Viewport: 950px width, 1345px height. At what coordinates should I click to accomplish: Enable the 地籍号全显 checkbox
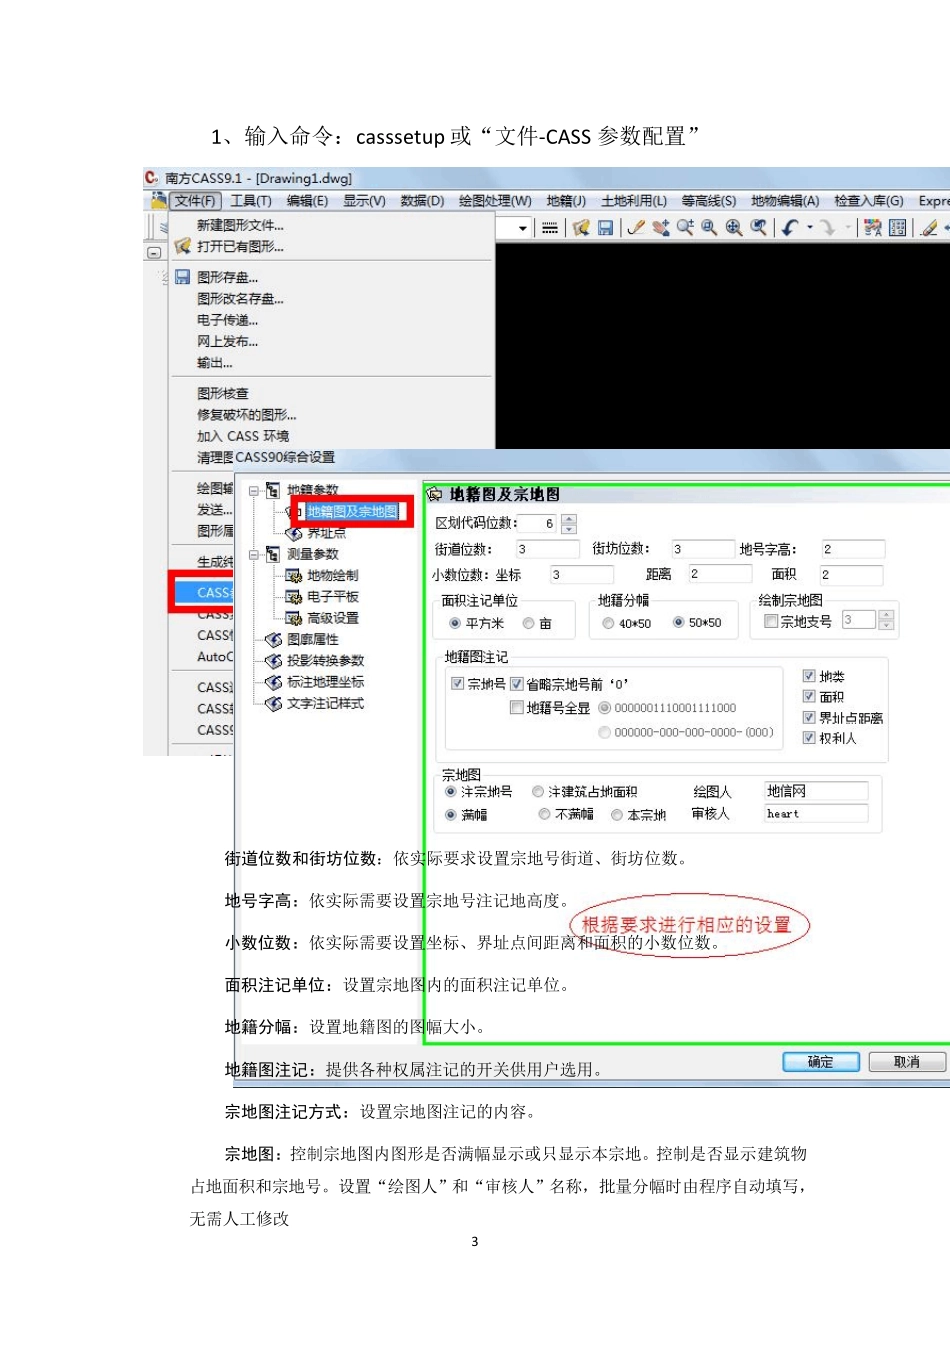pyautogui.click(x=517, y=708)
